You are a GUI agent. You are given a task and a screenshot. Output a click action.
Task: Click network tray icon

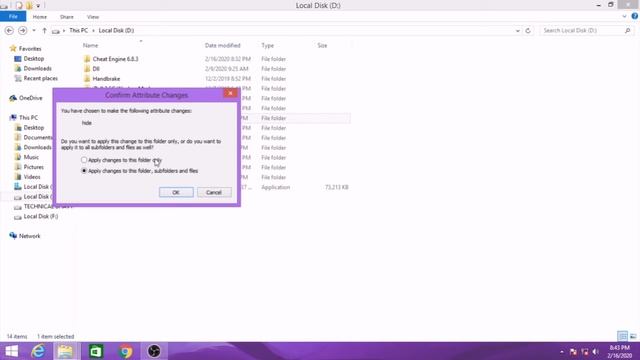point(584,351)
